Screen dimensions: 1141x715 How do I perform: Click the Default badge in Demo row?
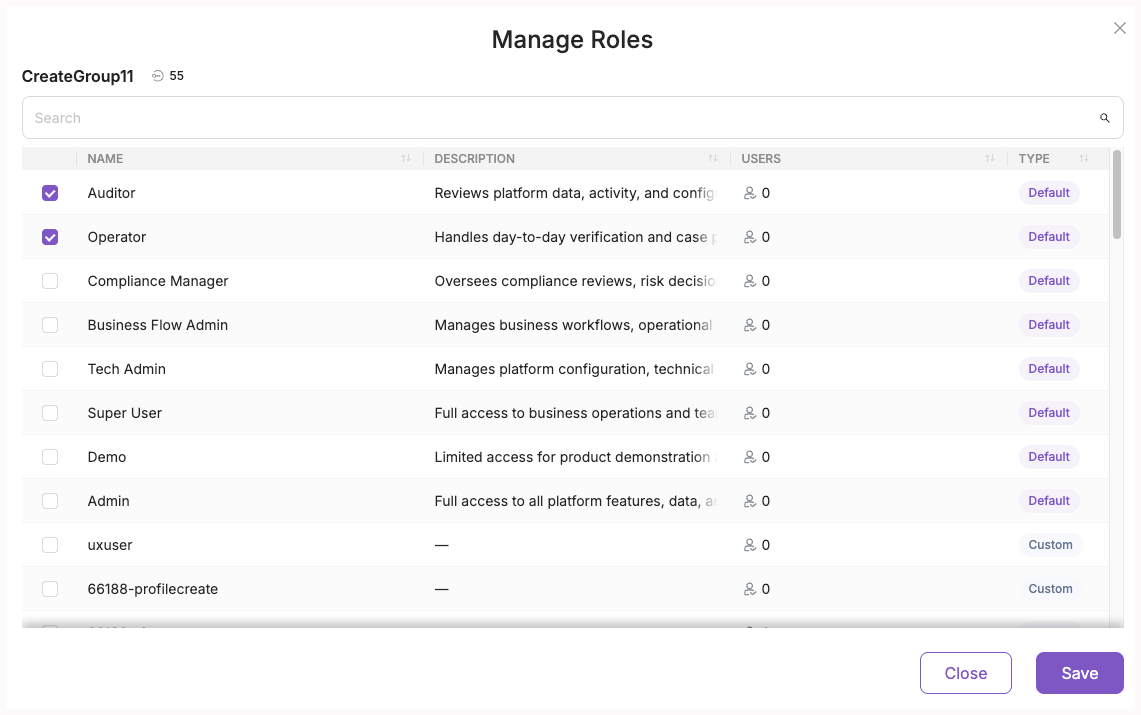click(x=1049, y=457)
